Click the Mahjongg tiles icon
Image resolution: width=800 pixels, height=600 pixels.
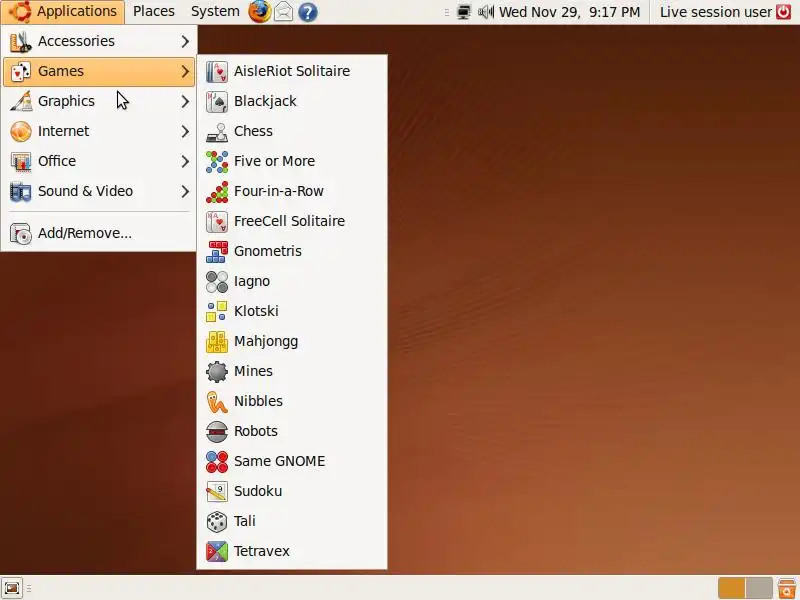click(217, 341)
